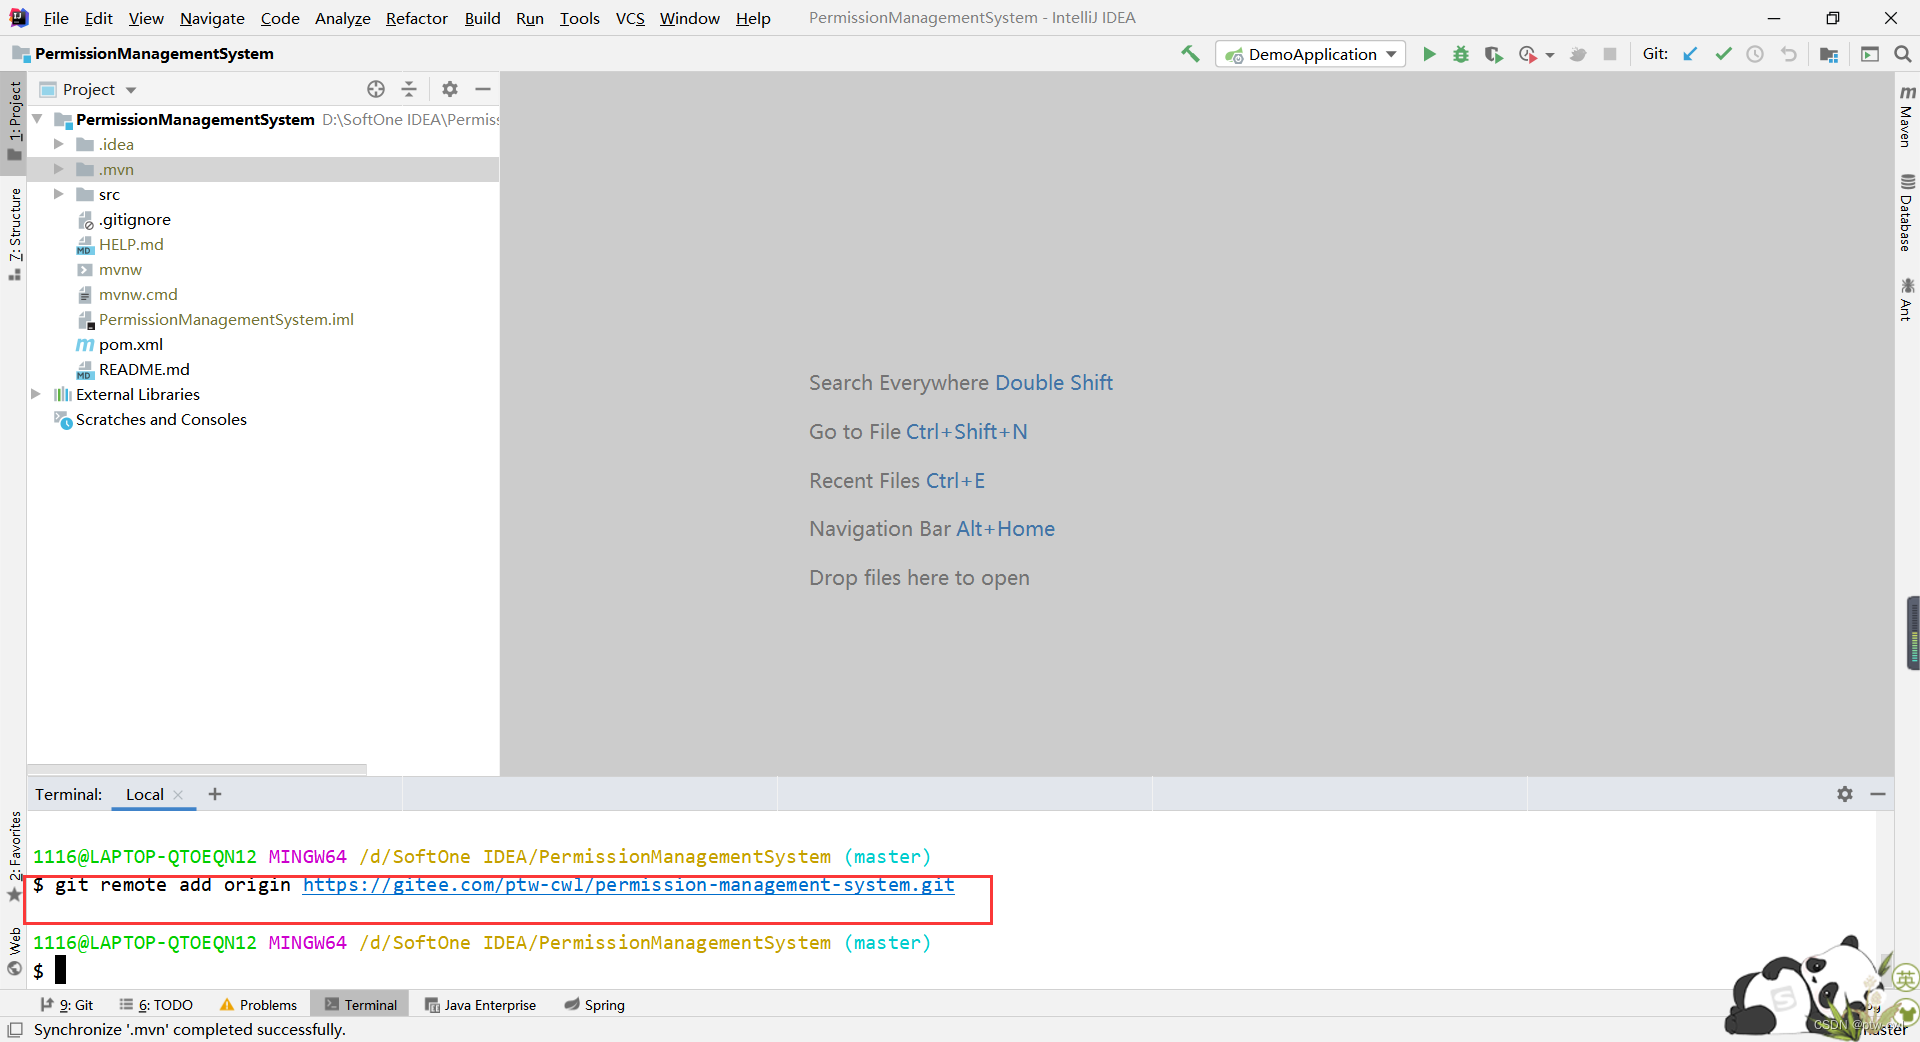The image size is (1920, 1042).
Task: Open the 6: TODO tool tab
Action: click(x=156, y=1005)
